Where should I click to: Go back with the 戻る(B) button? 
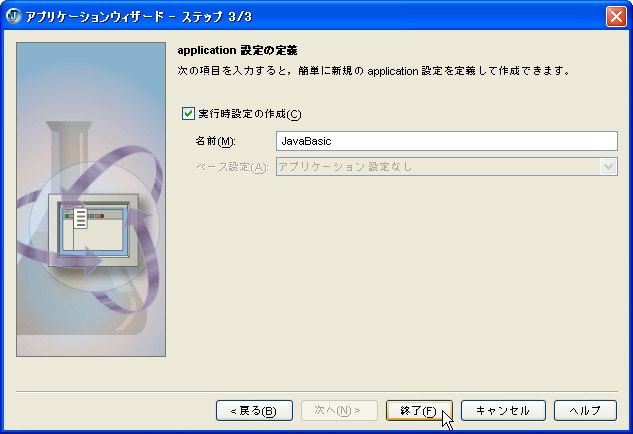[254, 410]
